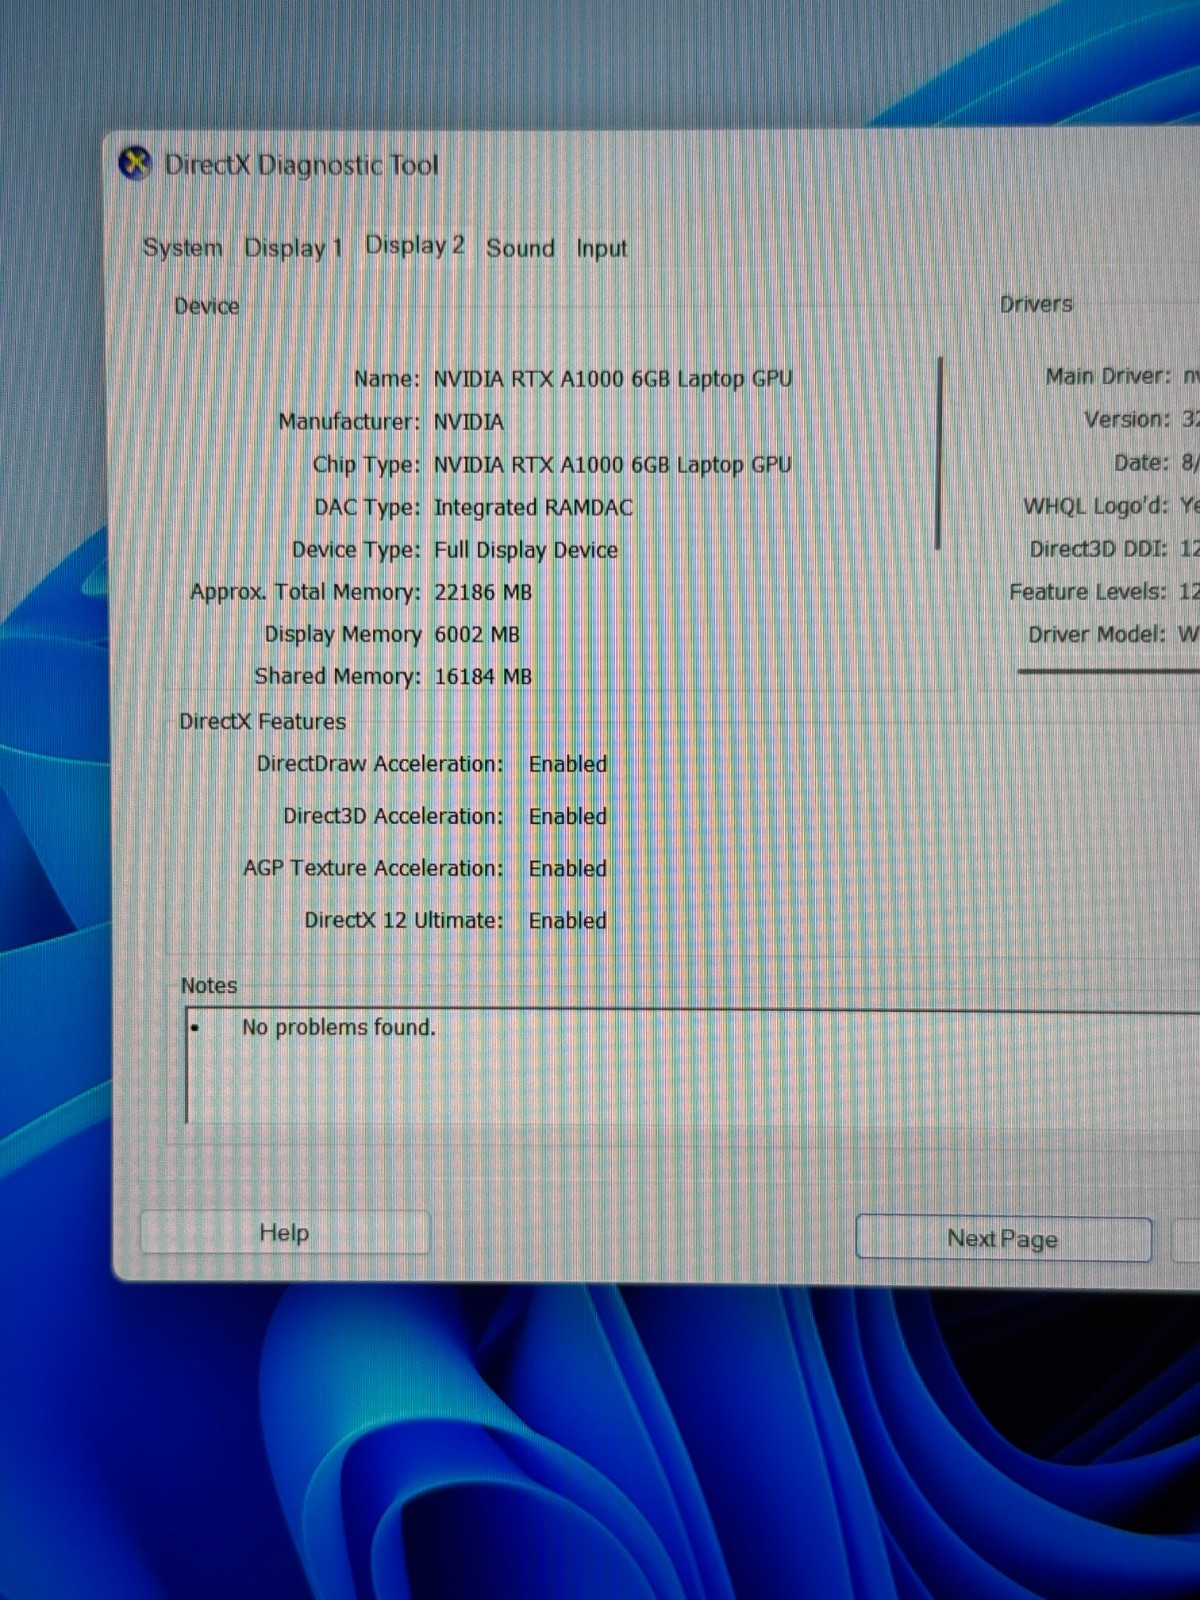The width and height of the screenshot is (1200, 1600).
Task: Click the Chip Type value text
Action: 612,465
